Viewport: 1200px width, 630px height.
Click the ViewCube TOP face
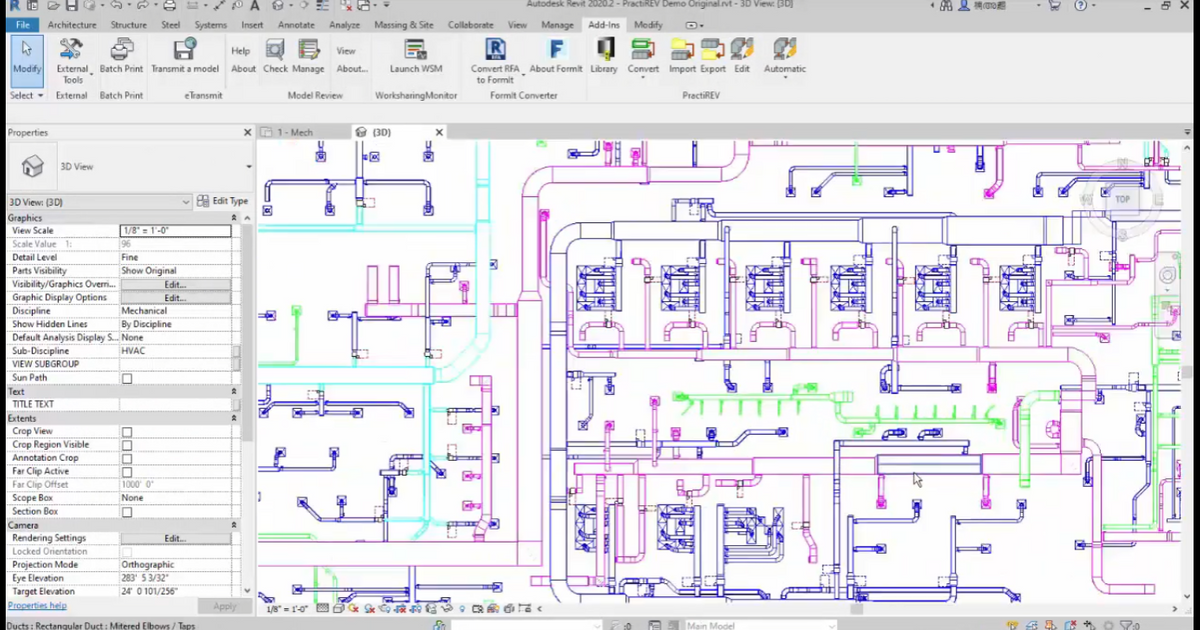coord(1123,199)
